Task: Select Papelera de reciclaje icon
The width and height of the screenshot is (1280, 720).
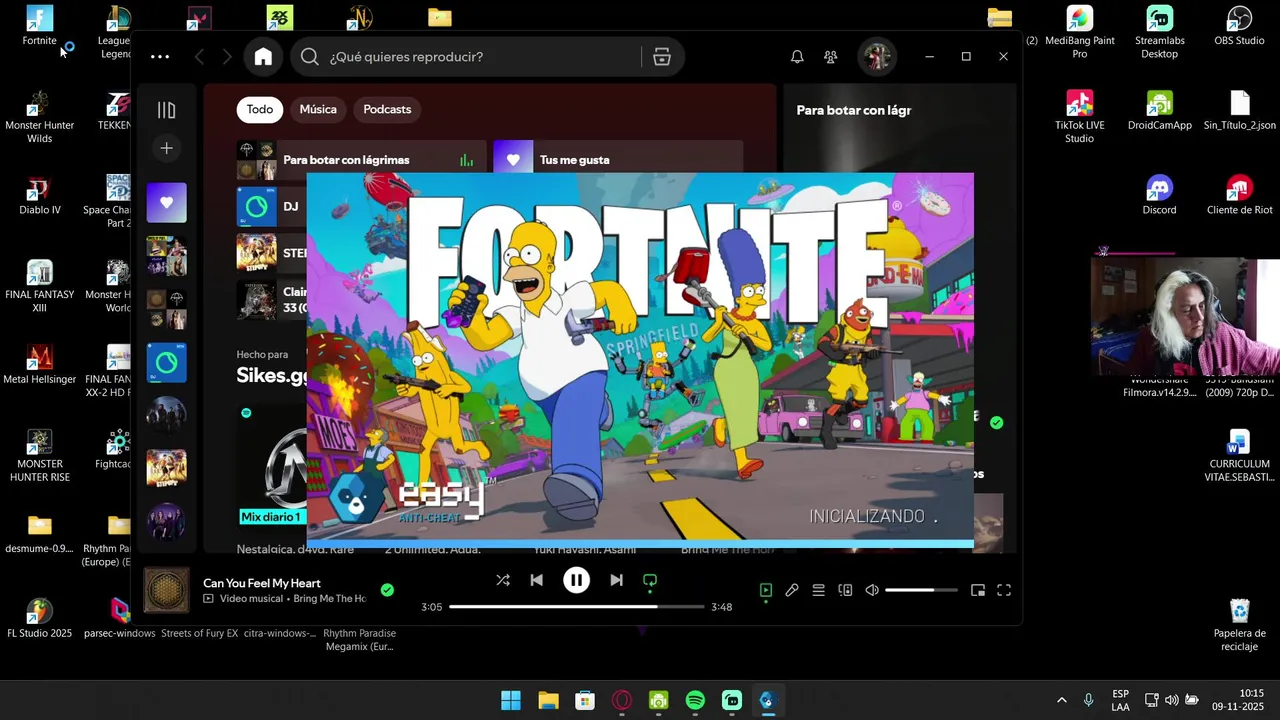Action: click(x=1239, y=626)
